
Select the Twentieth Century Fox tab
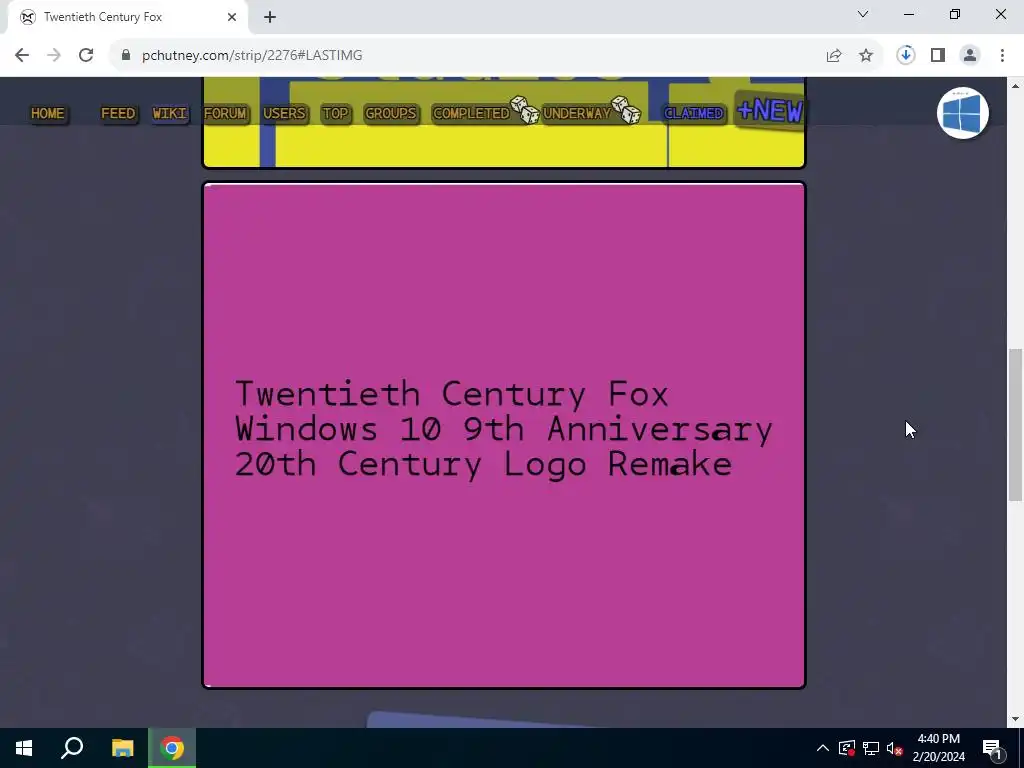click(x=128, y=18)
